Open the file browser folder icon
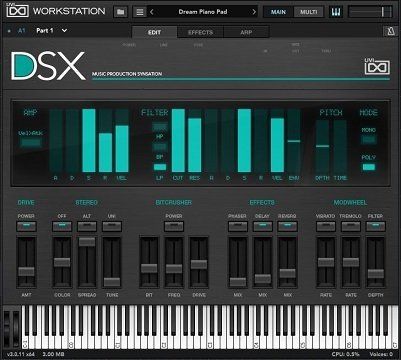Image resolution: width=401 pixels, height=360 pixels. click(x=121, y=12)
